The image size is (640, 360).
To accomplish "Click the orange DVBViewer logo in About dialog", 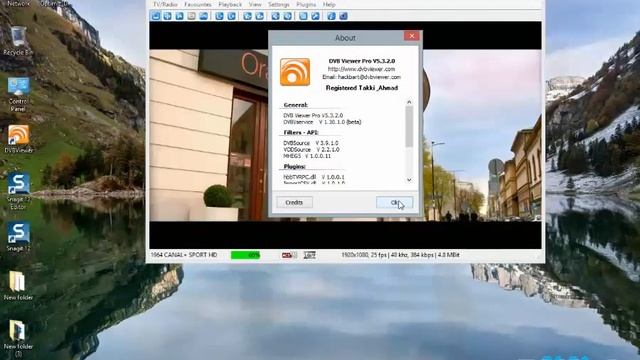I will click(295, 72).
